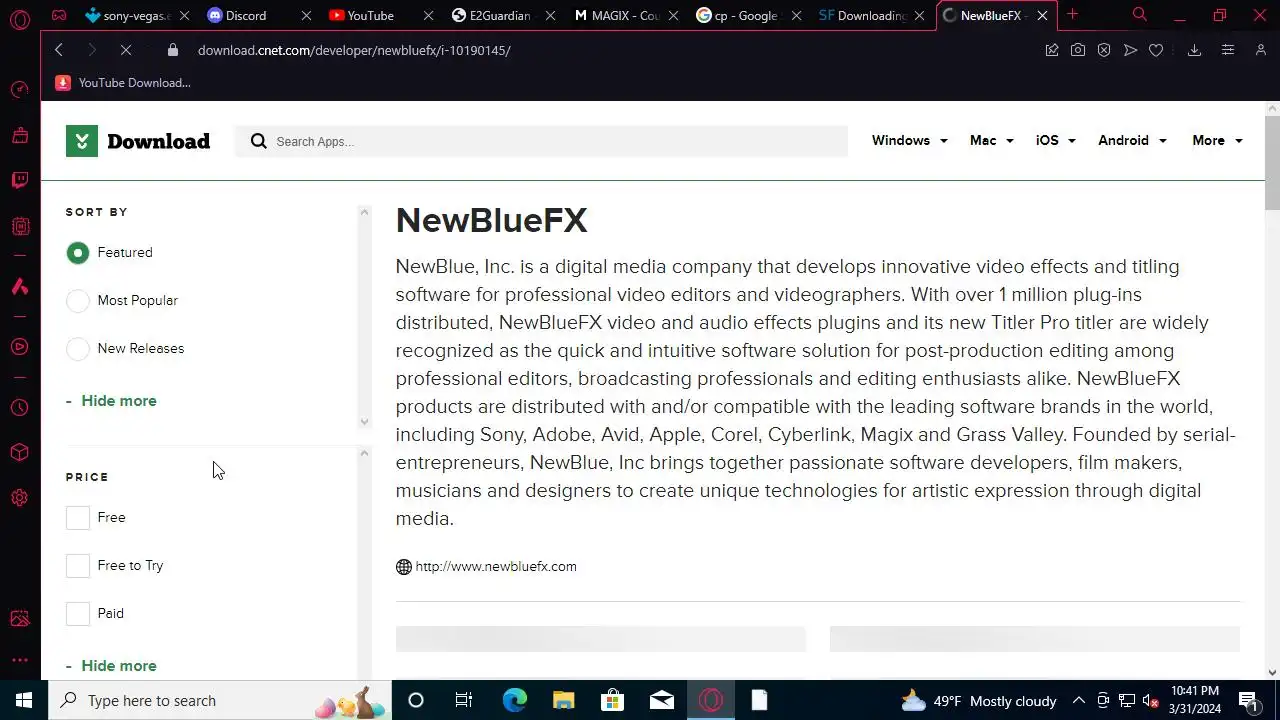Switch to the cp - Google tab
This screenshot has width=1280, height=720.
pyautogui.click(x=738, y=15)
